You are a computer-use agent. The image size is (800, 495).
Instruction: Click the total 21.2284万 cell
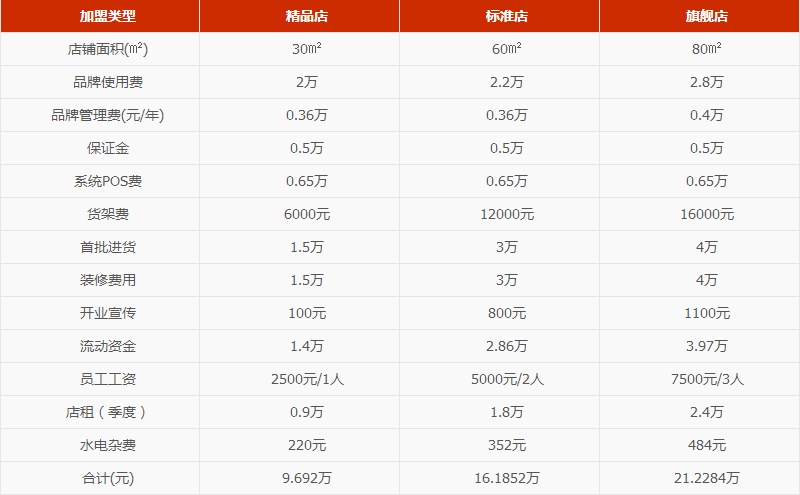point(707,478)
